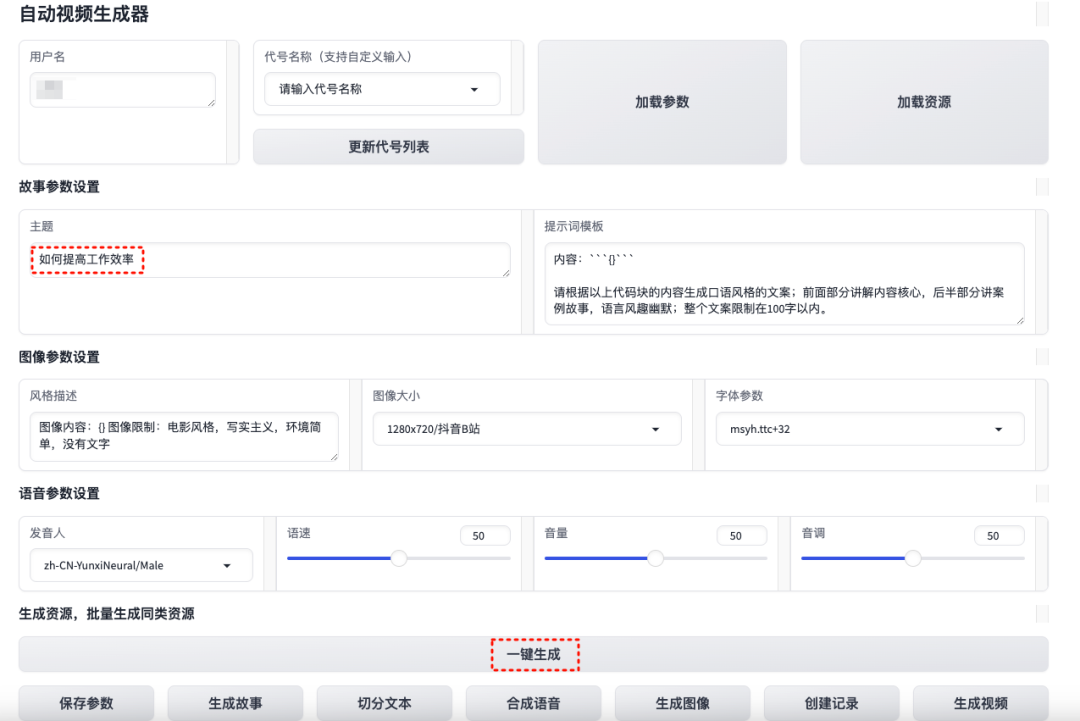1080x721 pixels.
Task: Click the 音调 value box showing 50
Action: point(999,536)
